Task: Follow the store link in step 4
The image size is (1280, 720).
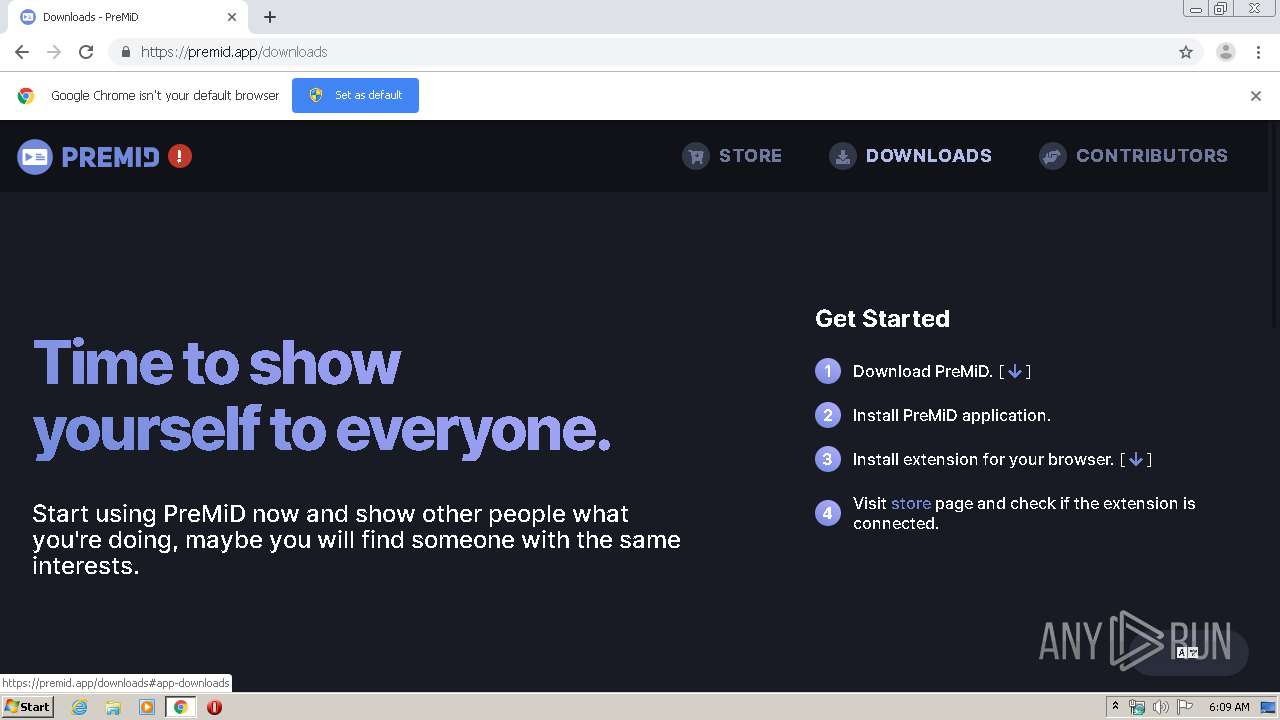Action: tap(911, 503)
